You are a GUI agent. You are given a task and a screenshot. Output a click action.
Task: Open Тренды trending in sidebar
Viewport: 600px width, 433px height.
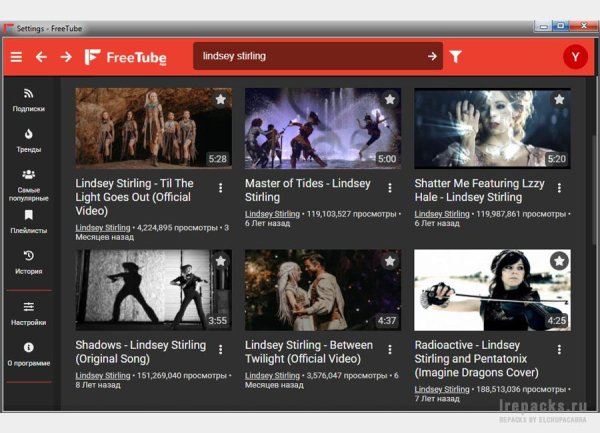29,141
